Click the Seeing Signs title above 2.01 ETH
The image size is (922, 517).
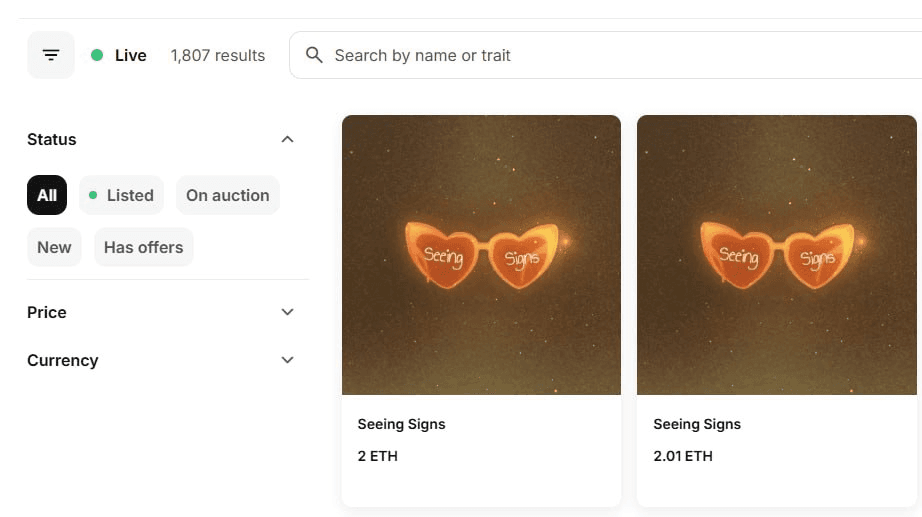point(697,424)
